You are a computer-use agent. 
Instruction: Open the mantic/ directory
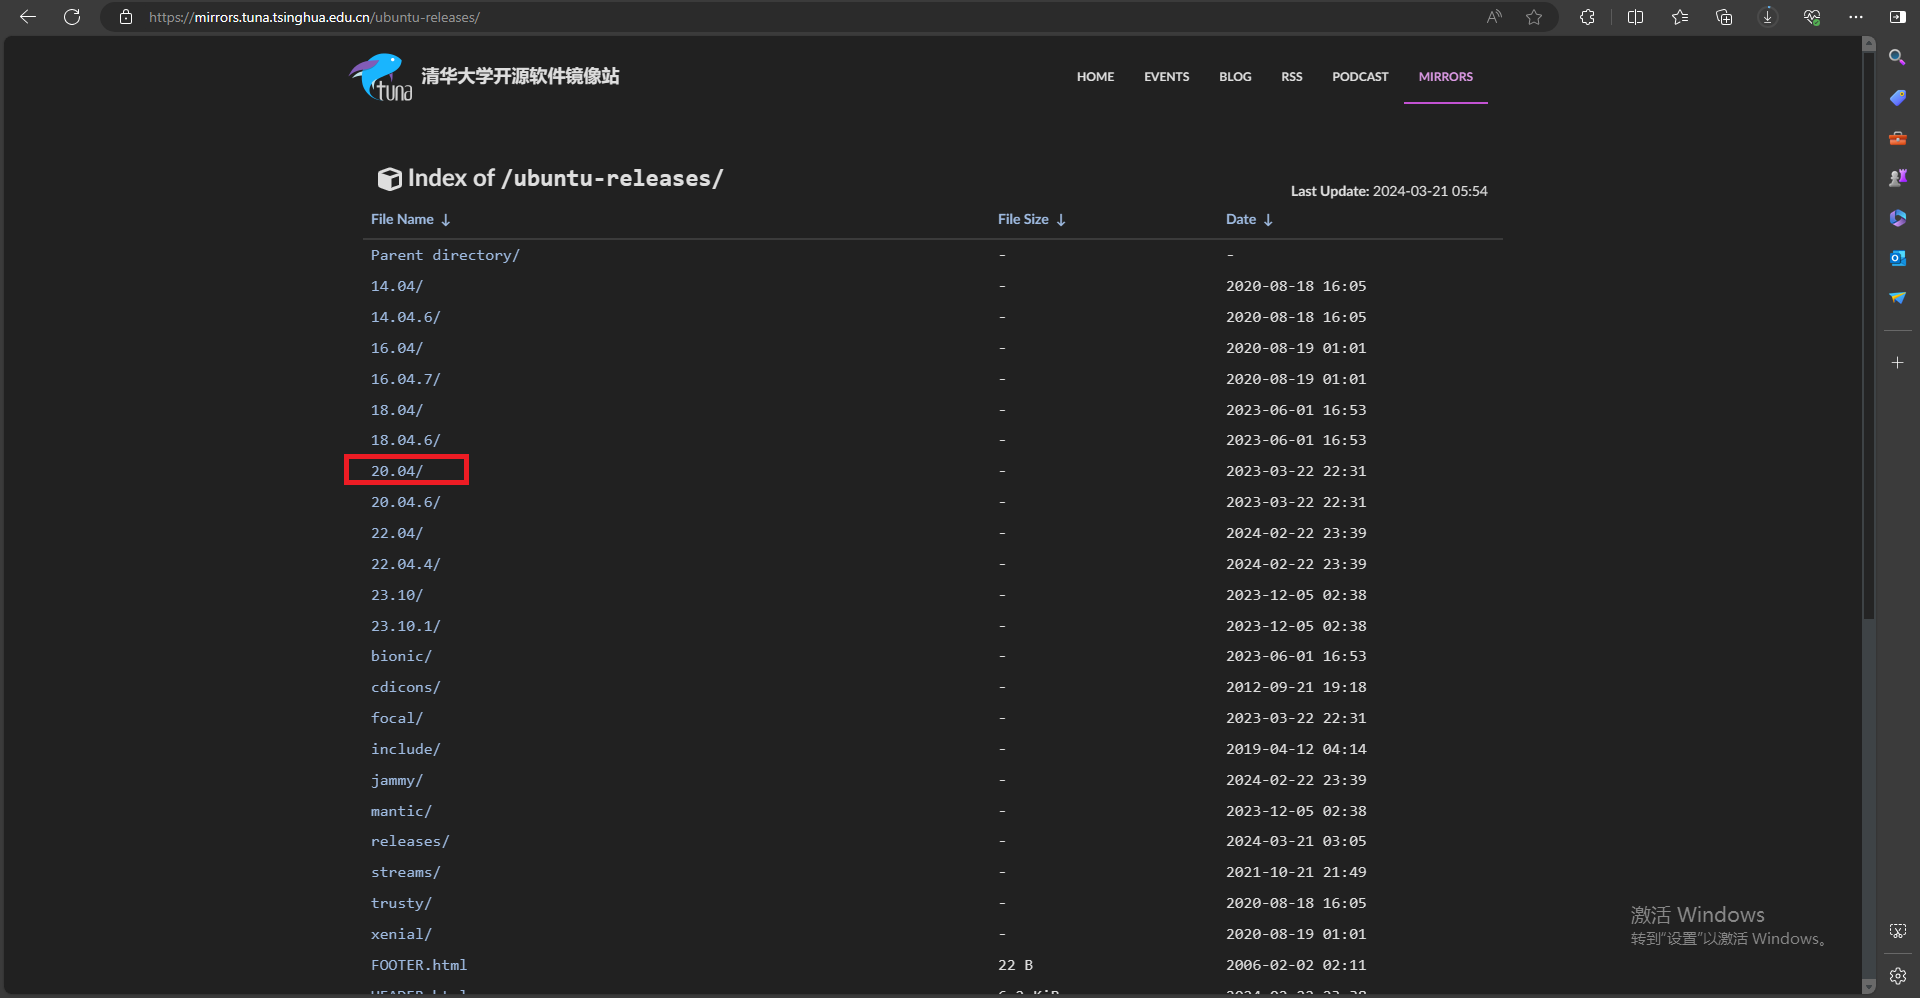[x=401, y=811]
